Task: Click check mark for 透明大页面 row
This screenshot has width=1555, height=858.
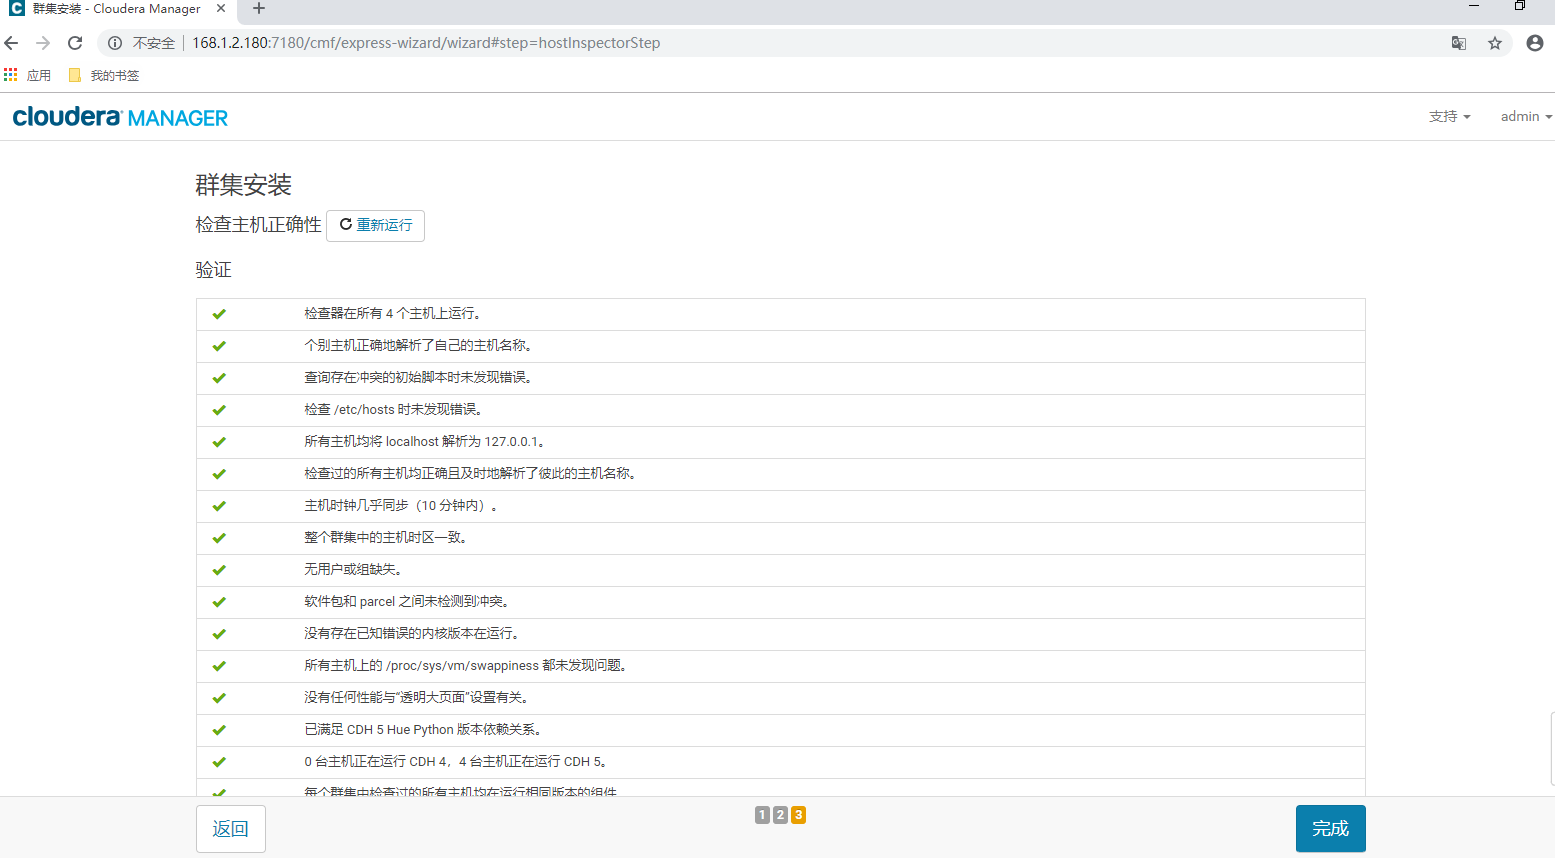Action: [219, 698]
